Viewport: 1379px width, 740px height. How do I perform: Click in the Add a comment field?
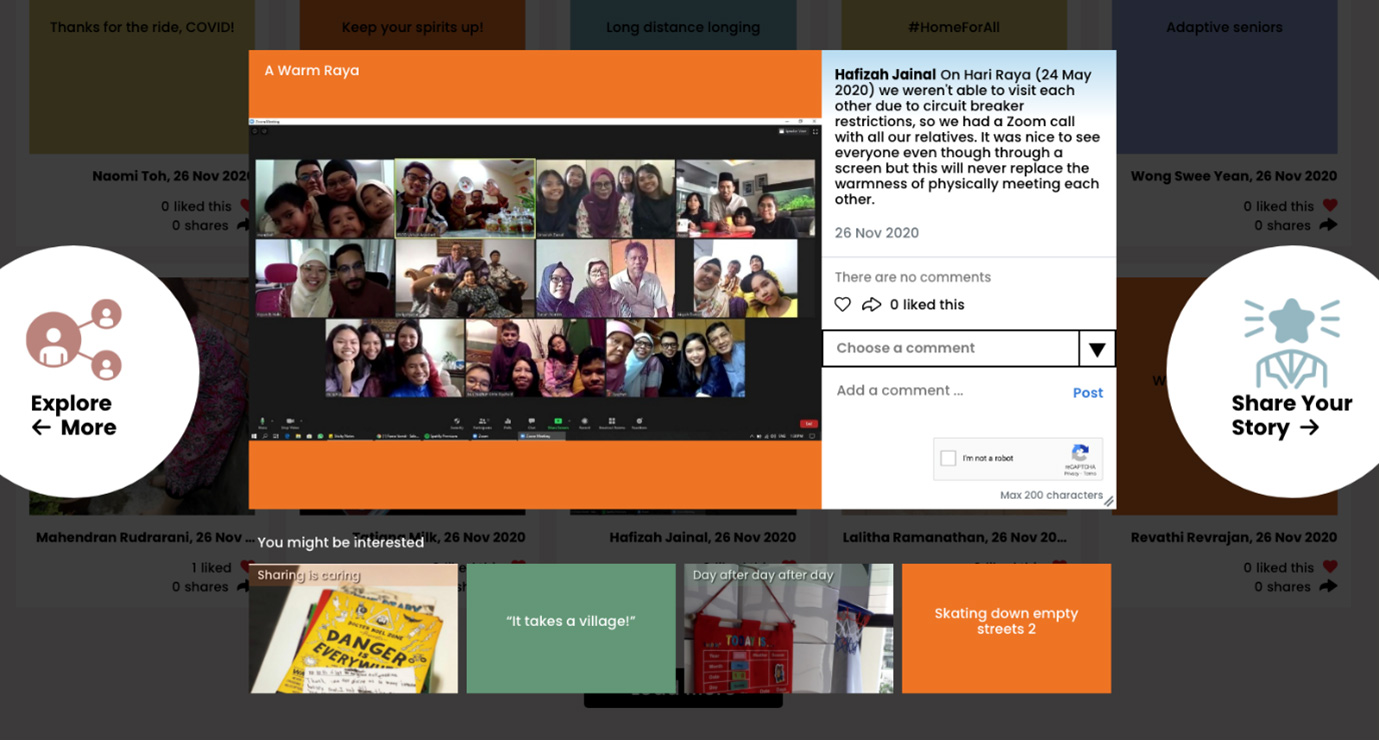(x=945, y=391)
